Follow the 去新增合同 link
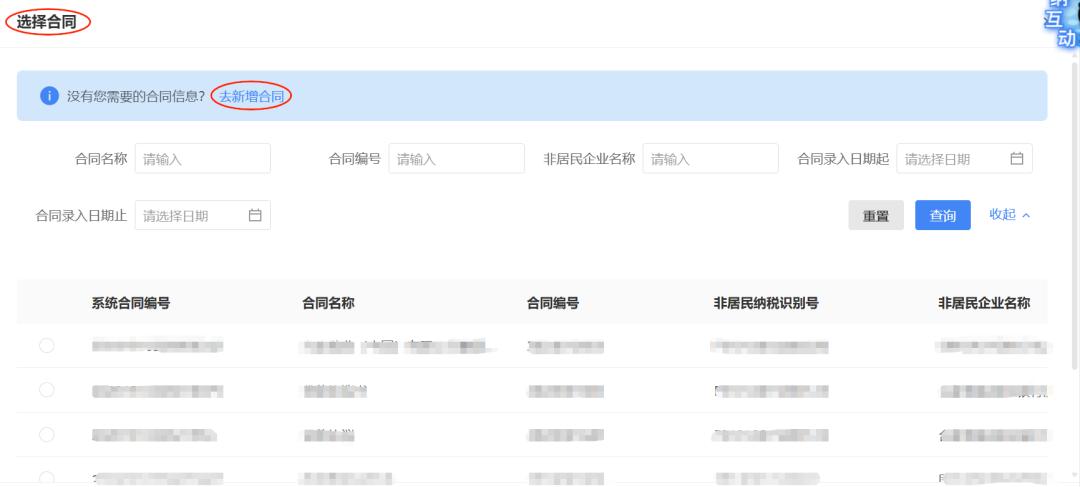This screenshot has height=487, width=1080. click(x=251, y=96)
